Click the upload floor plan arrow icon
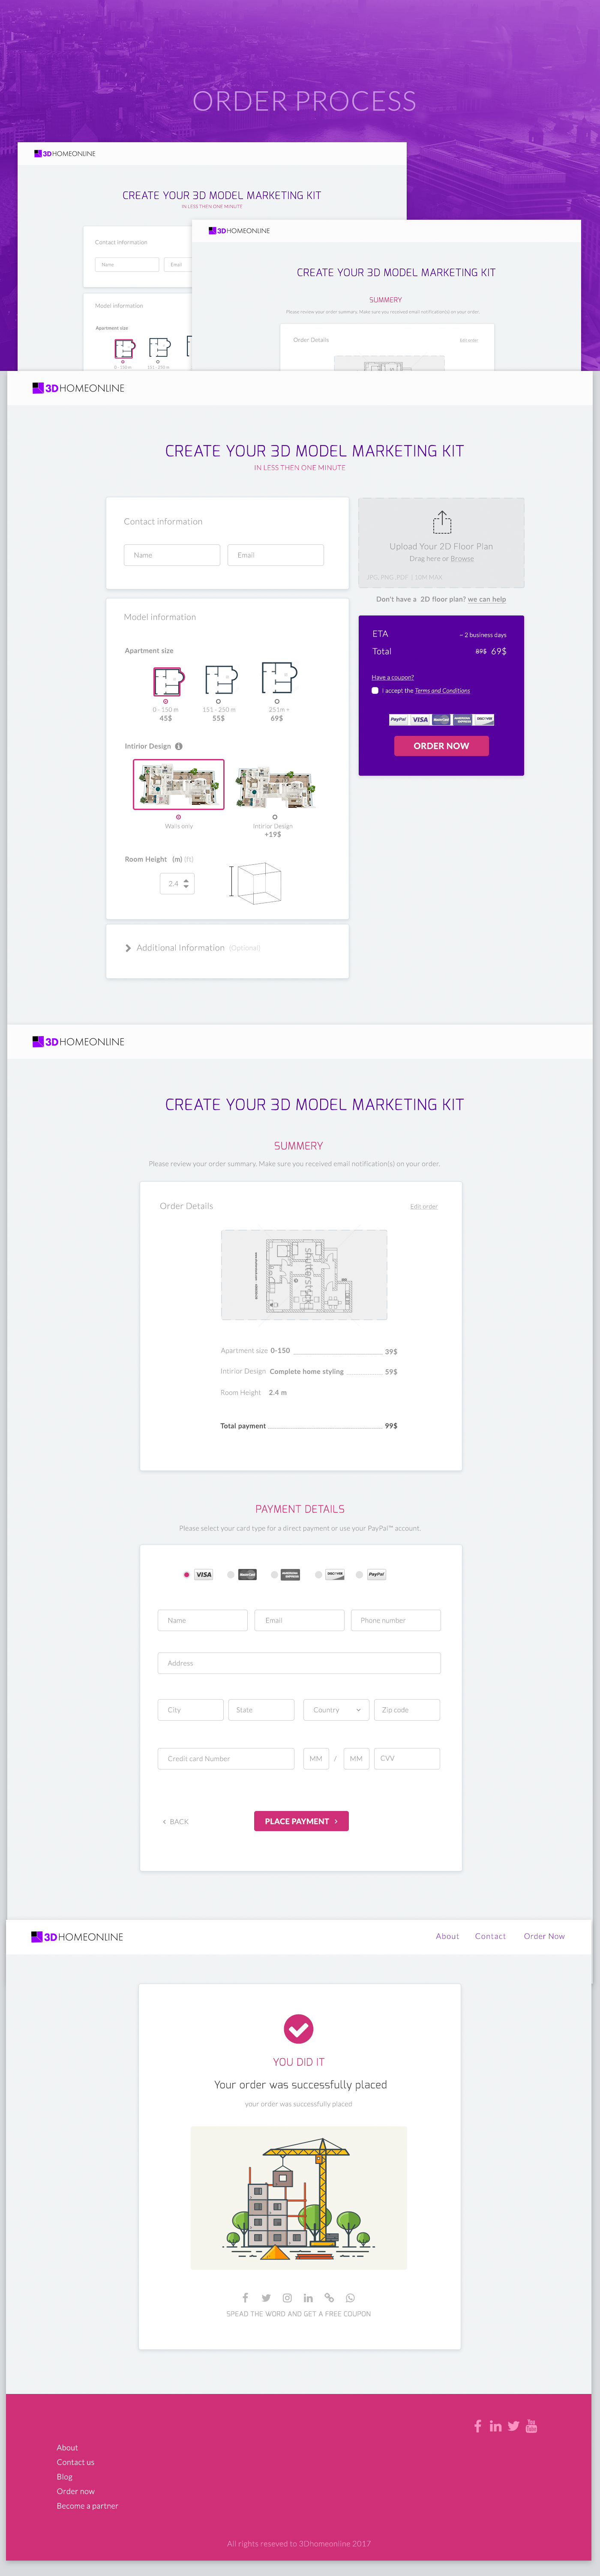 [x=442, y=522]
